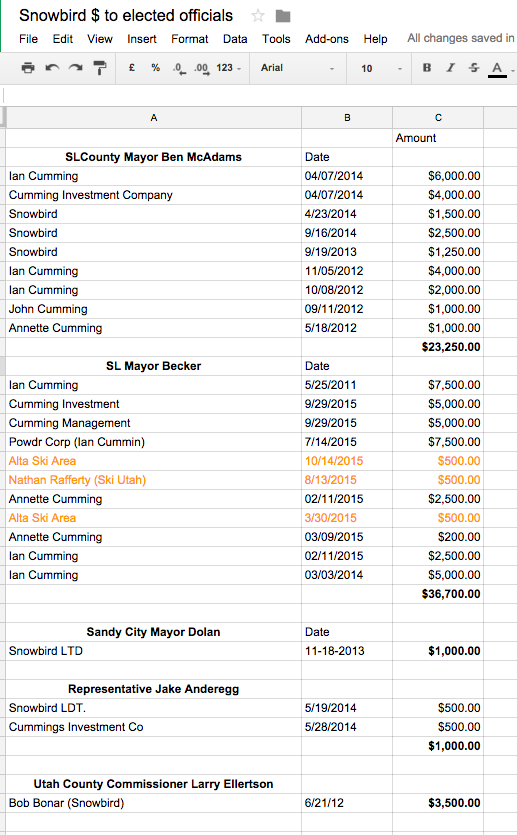Image resolution: width=517 pixels, height=835 pixels.
Task: Select the Paint format roller
Action: (x=100, y=68)
